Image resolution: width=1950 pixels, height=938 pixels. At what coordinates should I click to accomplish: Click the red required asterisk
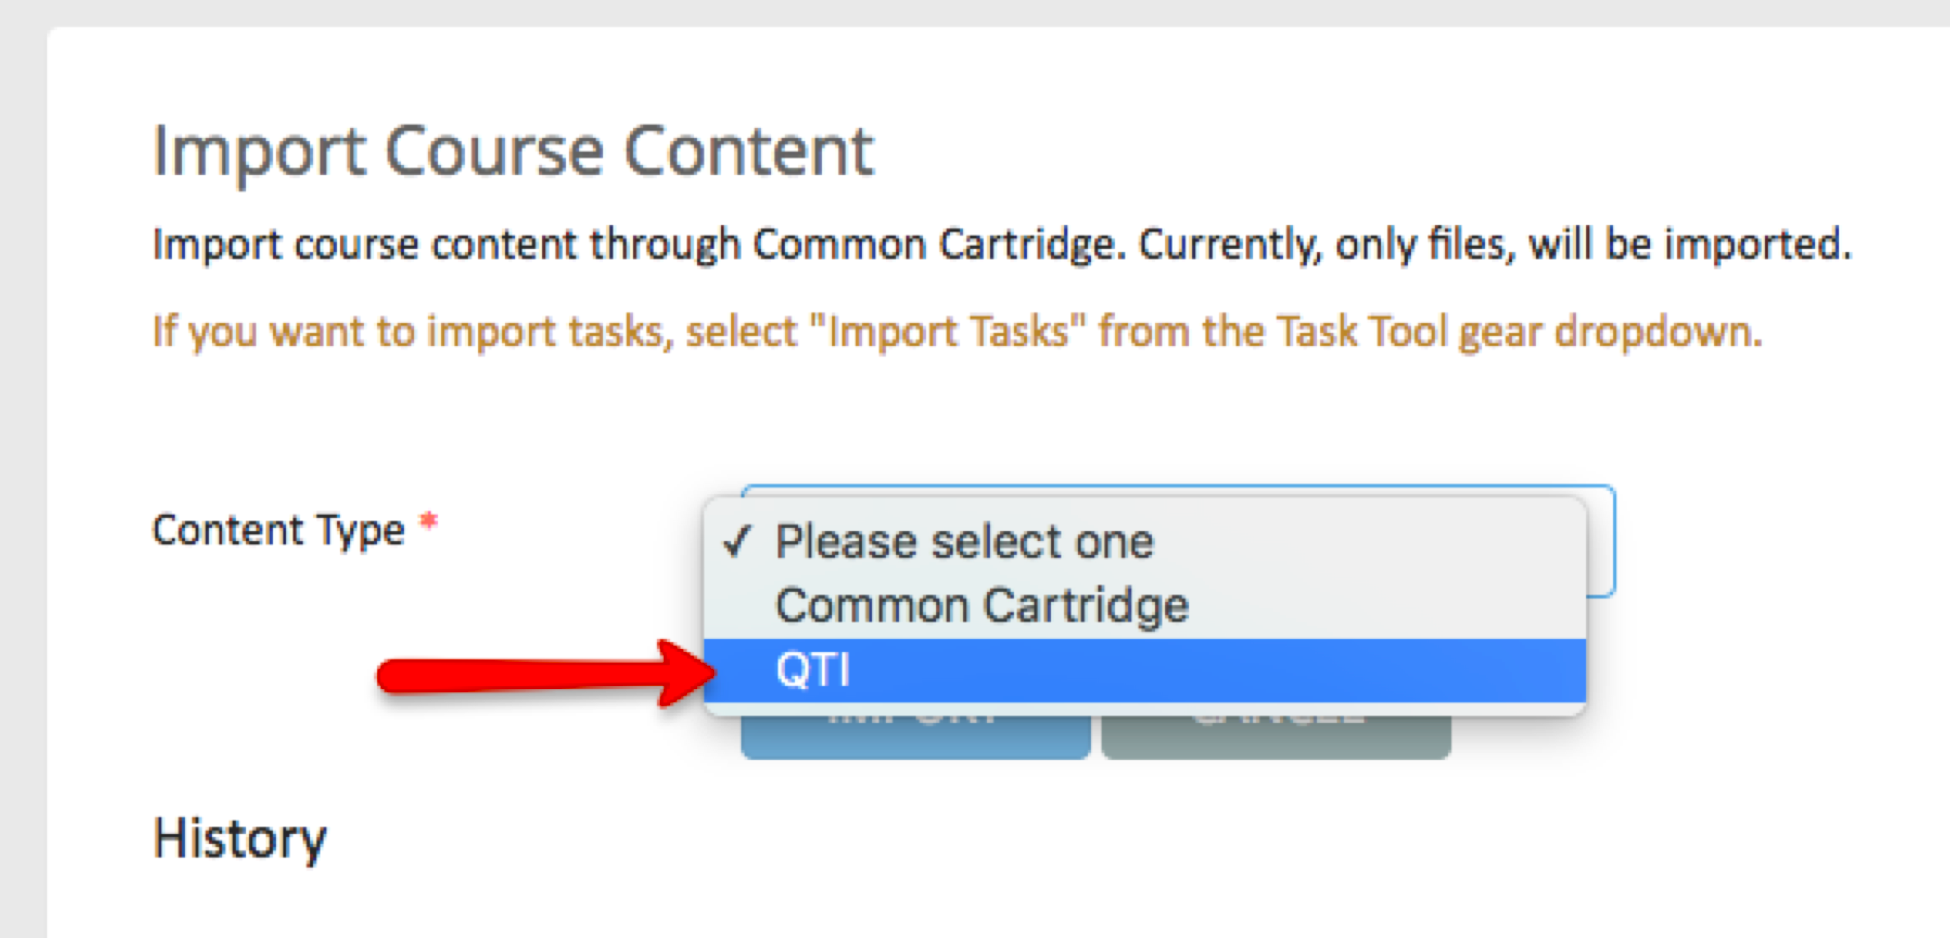[x=428, y=522]
